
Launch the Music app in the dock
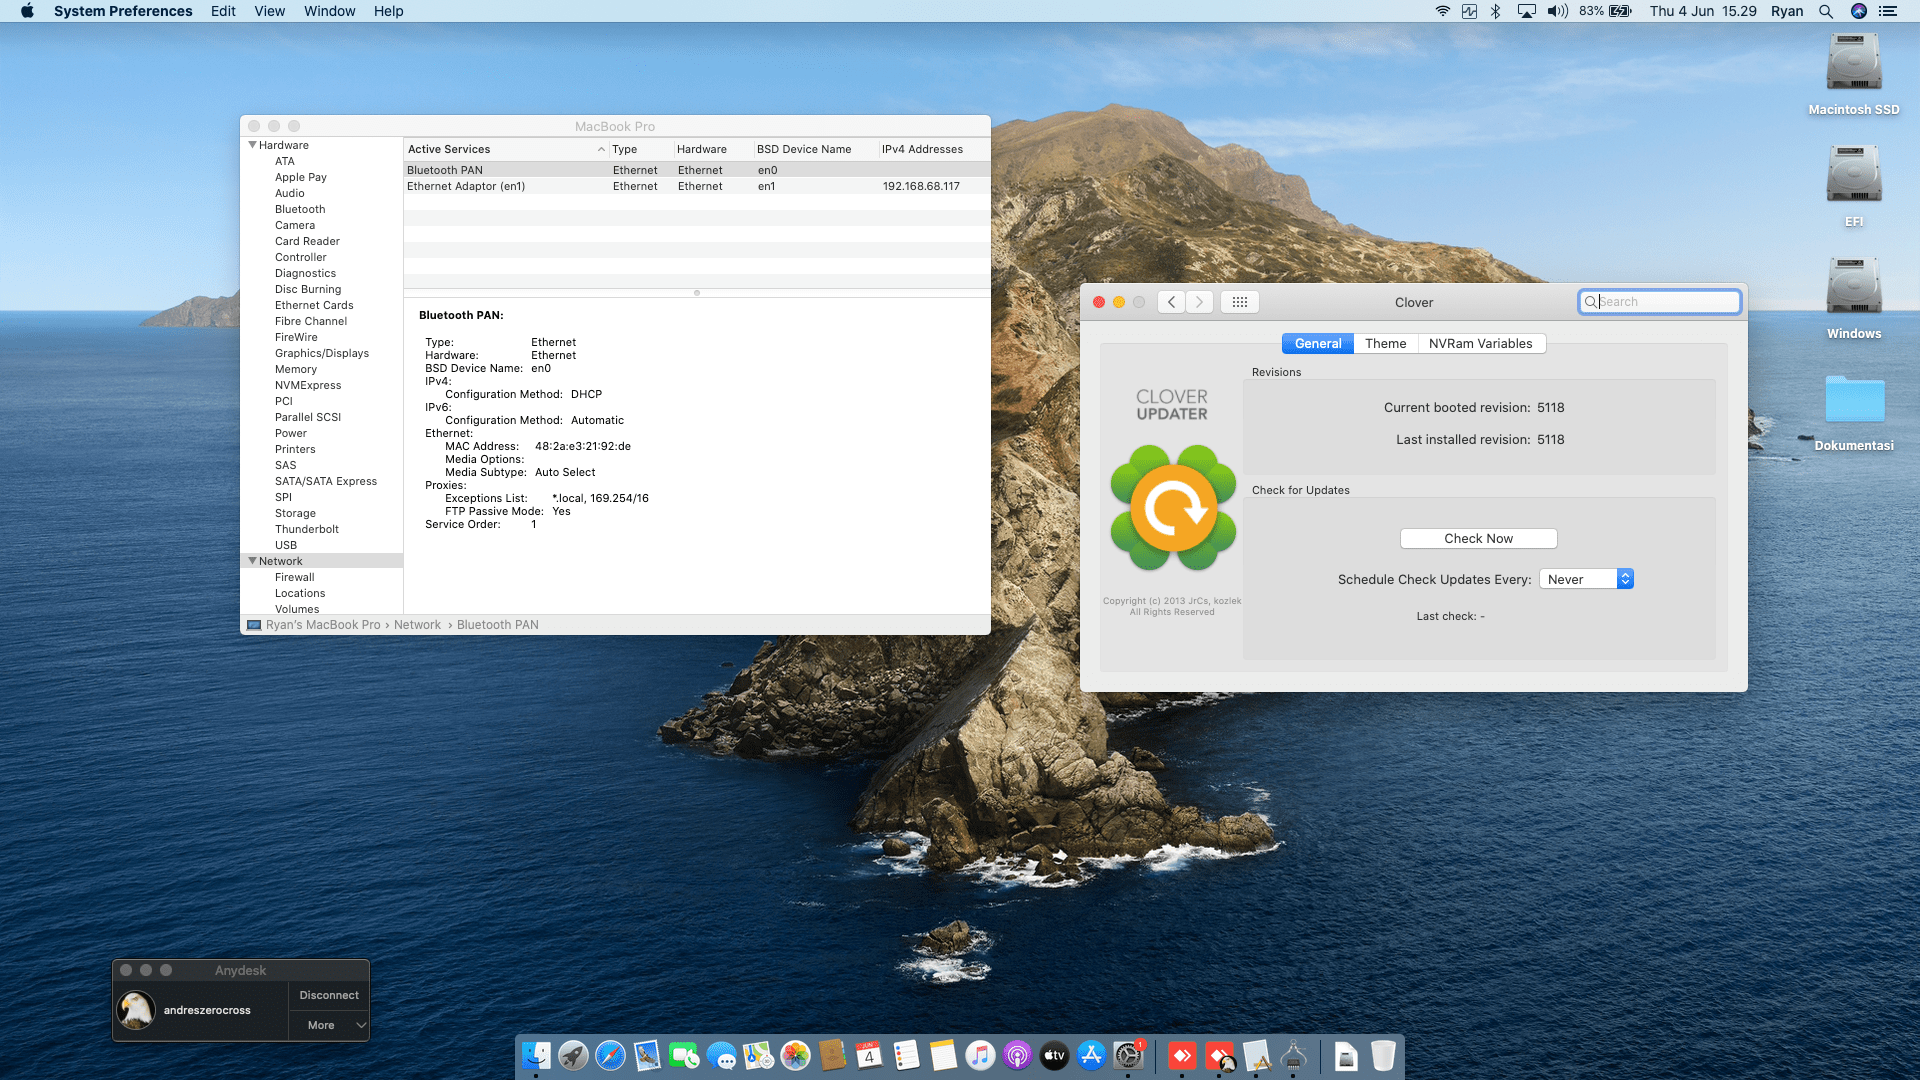point(980,1055)
